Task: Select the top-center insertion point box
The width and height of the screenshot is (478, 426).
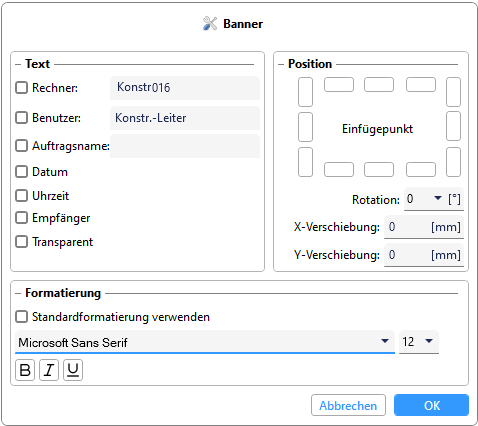Action: tap(379, 85)
